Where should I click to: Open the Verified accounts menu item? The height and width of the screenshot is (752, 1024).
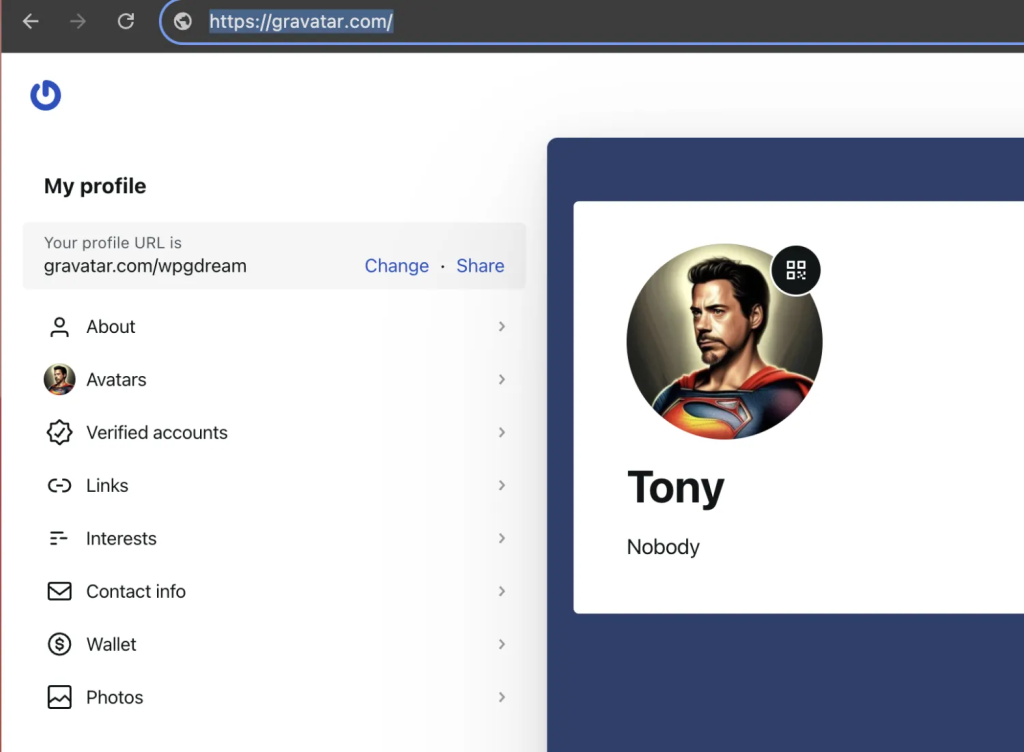[274, 432]
